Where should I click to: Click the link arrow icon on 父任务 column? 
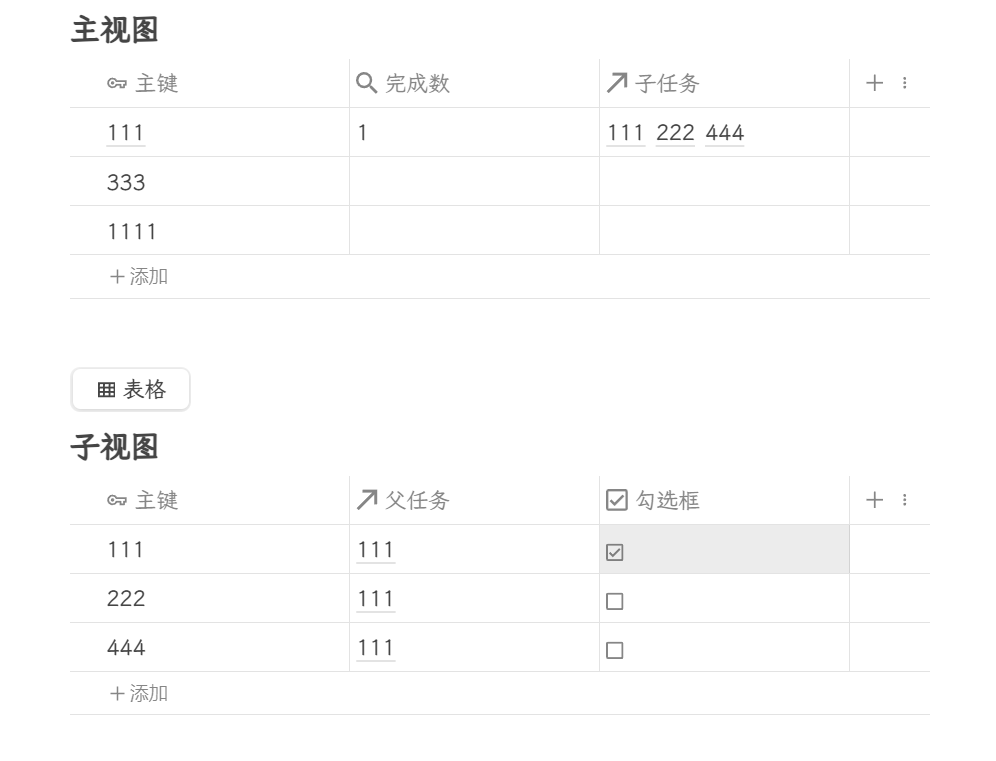[x=365, y=500]
